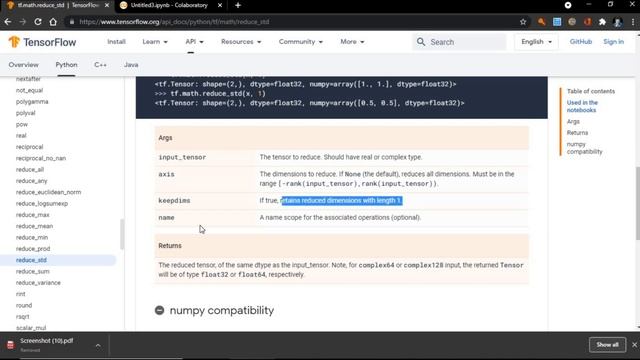This screenshot has height=360, width=640.
Task: Open not_equal in sidebar
Action: (29, 90)
